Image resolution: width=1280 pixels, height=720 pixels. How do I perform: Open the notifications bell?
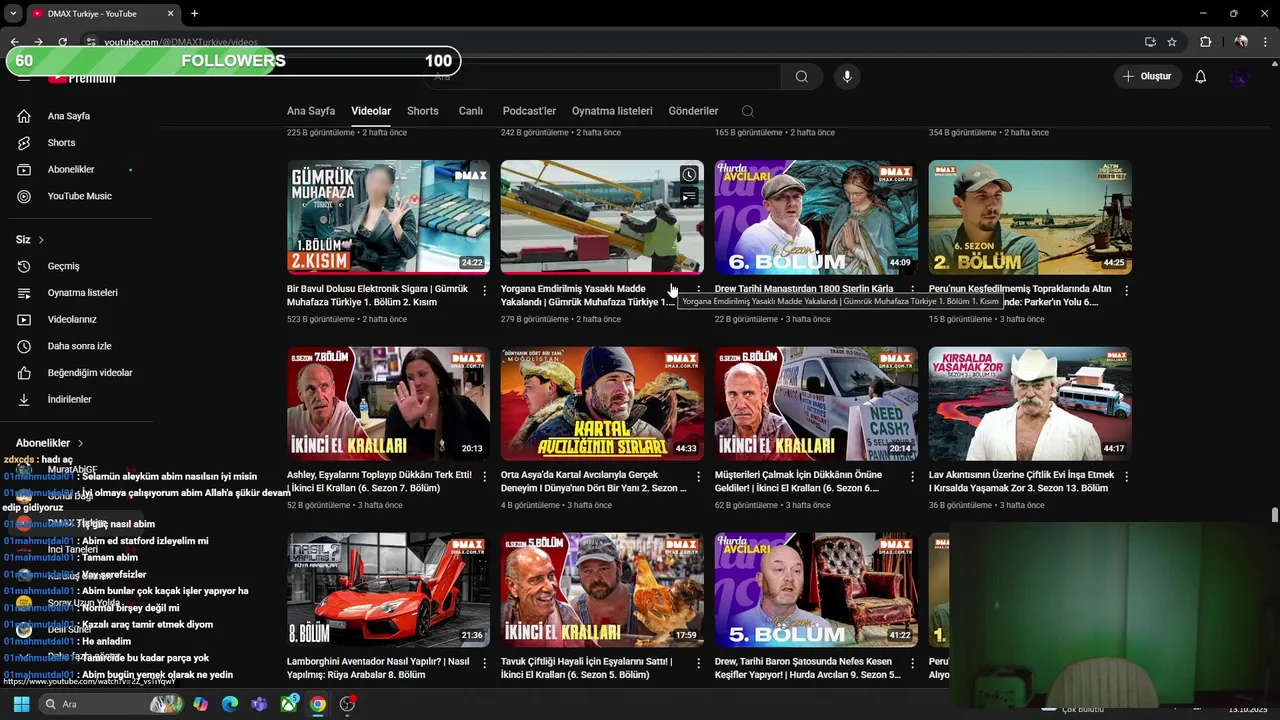(x=1200, y=77)
